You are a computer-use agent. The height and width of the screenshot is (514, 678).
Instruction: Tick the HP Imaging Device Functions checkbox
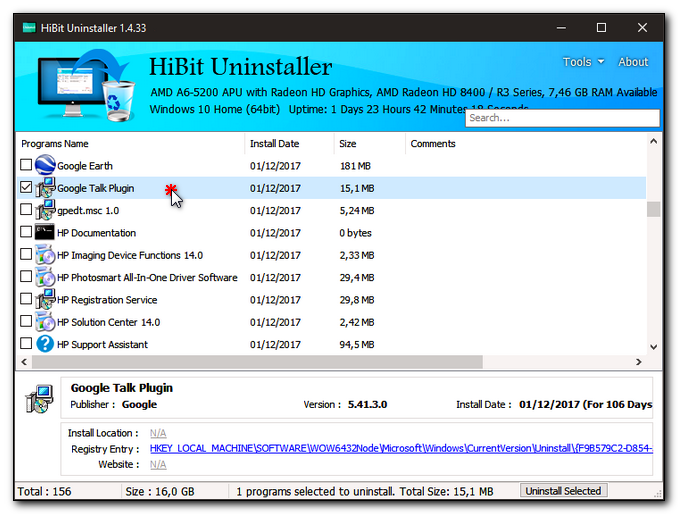coord(26,254)
